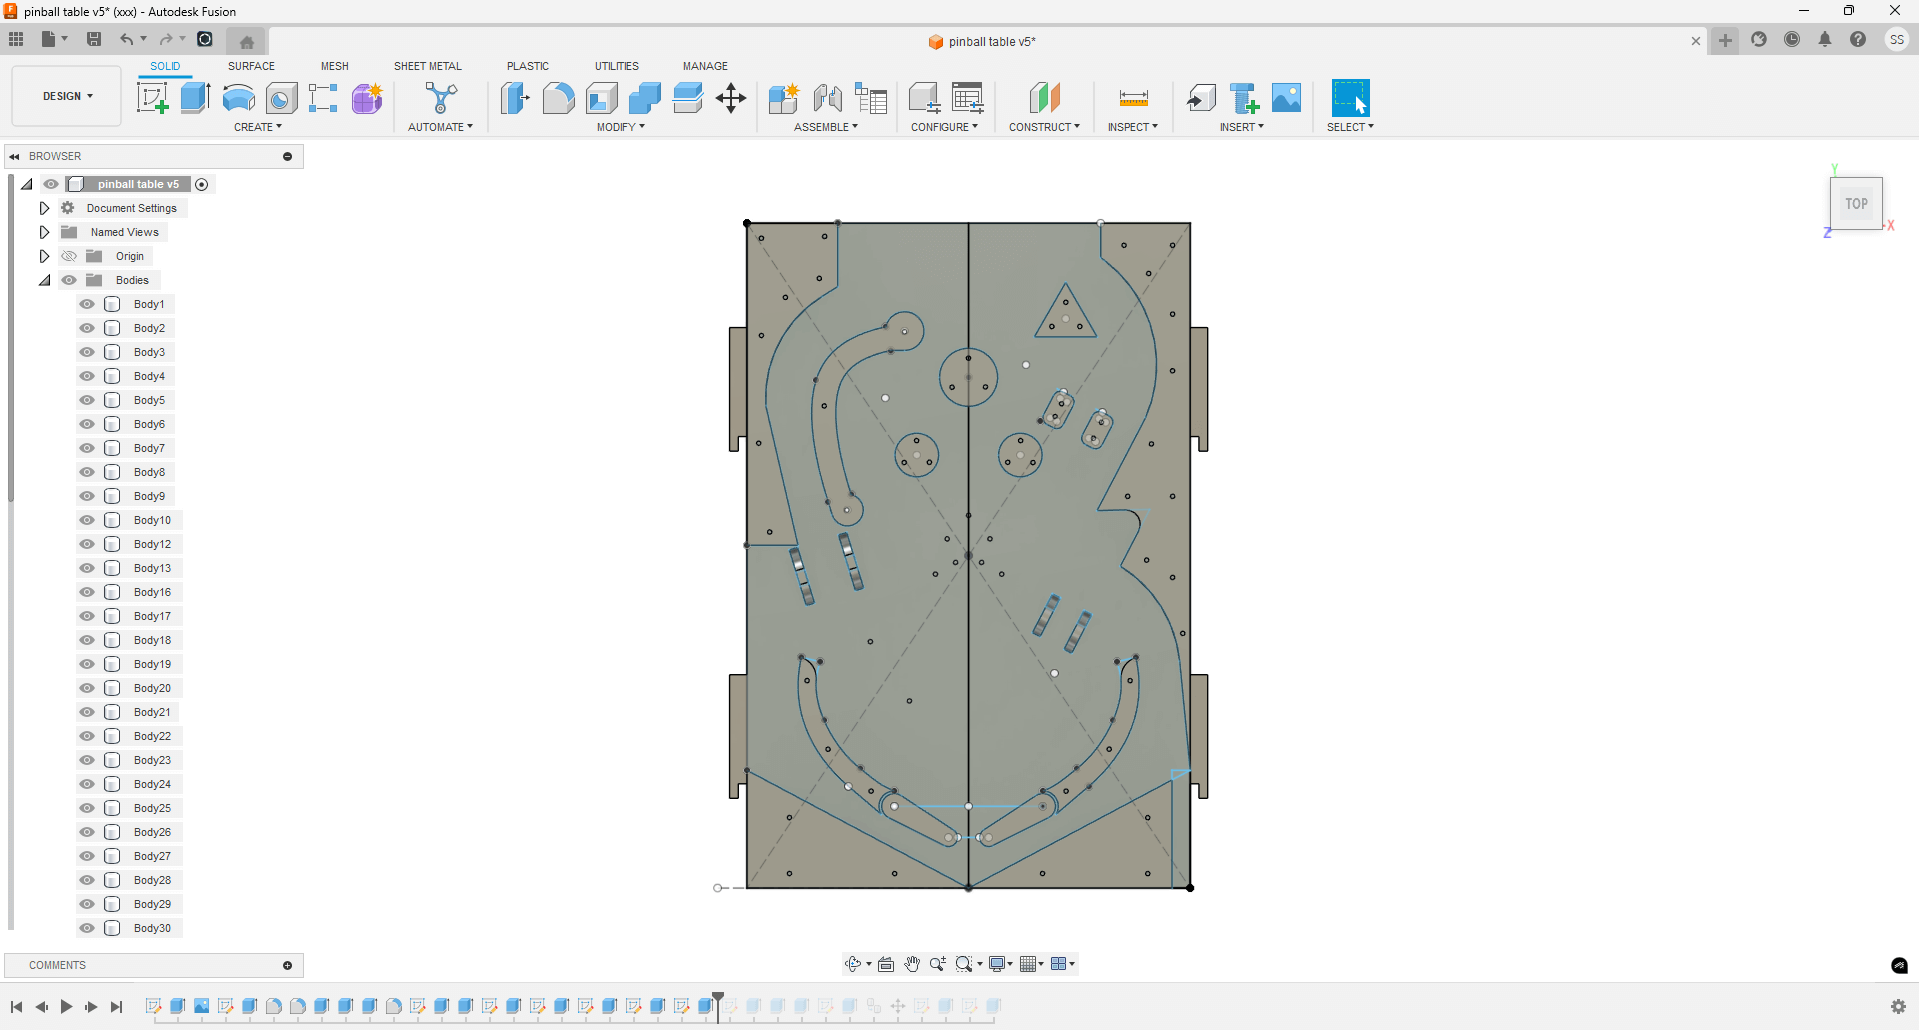This screenshot has width=1919, height=1030.
Task: Jump to timeline end
Action: 117,1007
